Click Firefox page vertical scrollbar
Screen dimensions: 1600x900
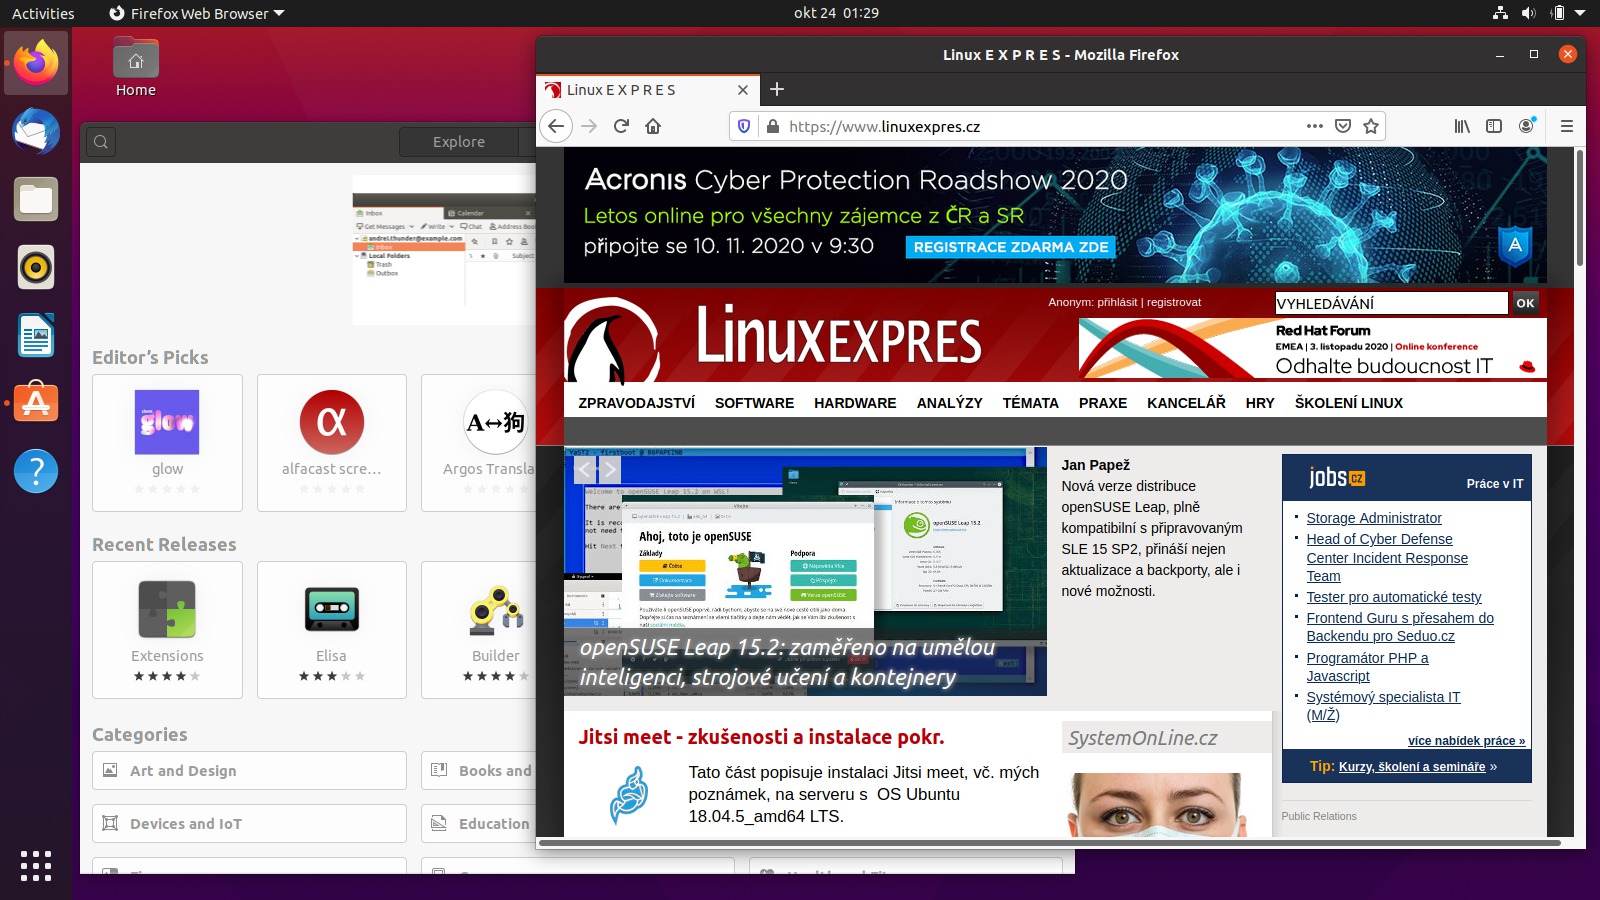(1580, 208)
